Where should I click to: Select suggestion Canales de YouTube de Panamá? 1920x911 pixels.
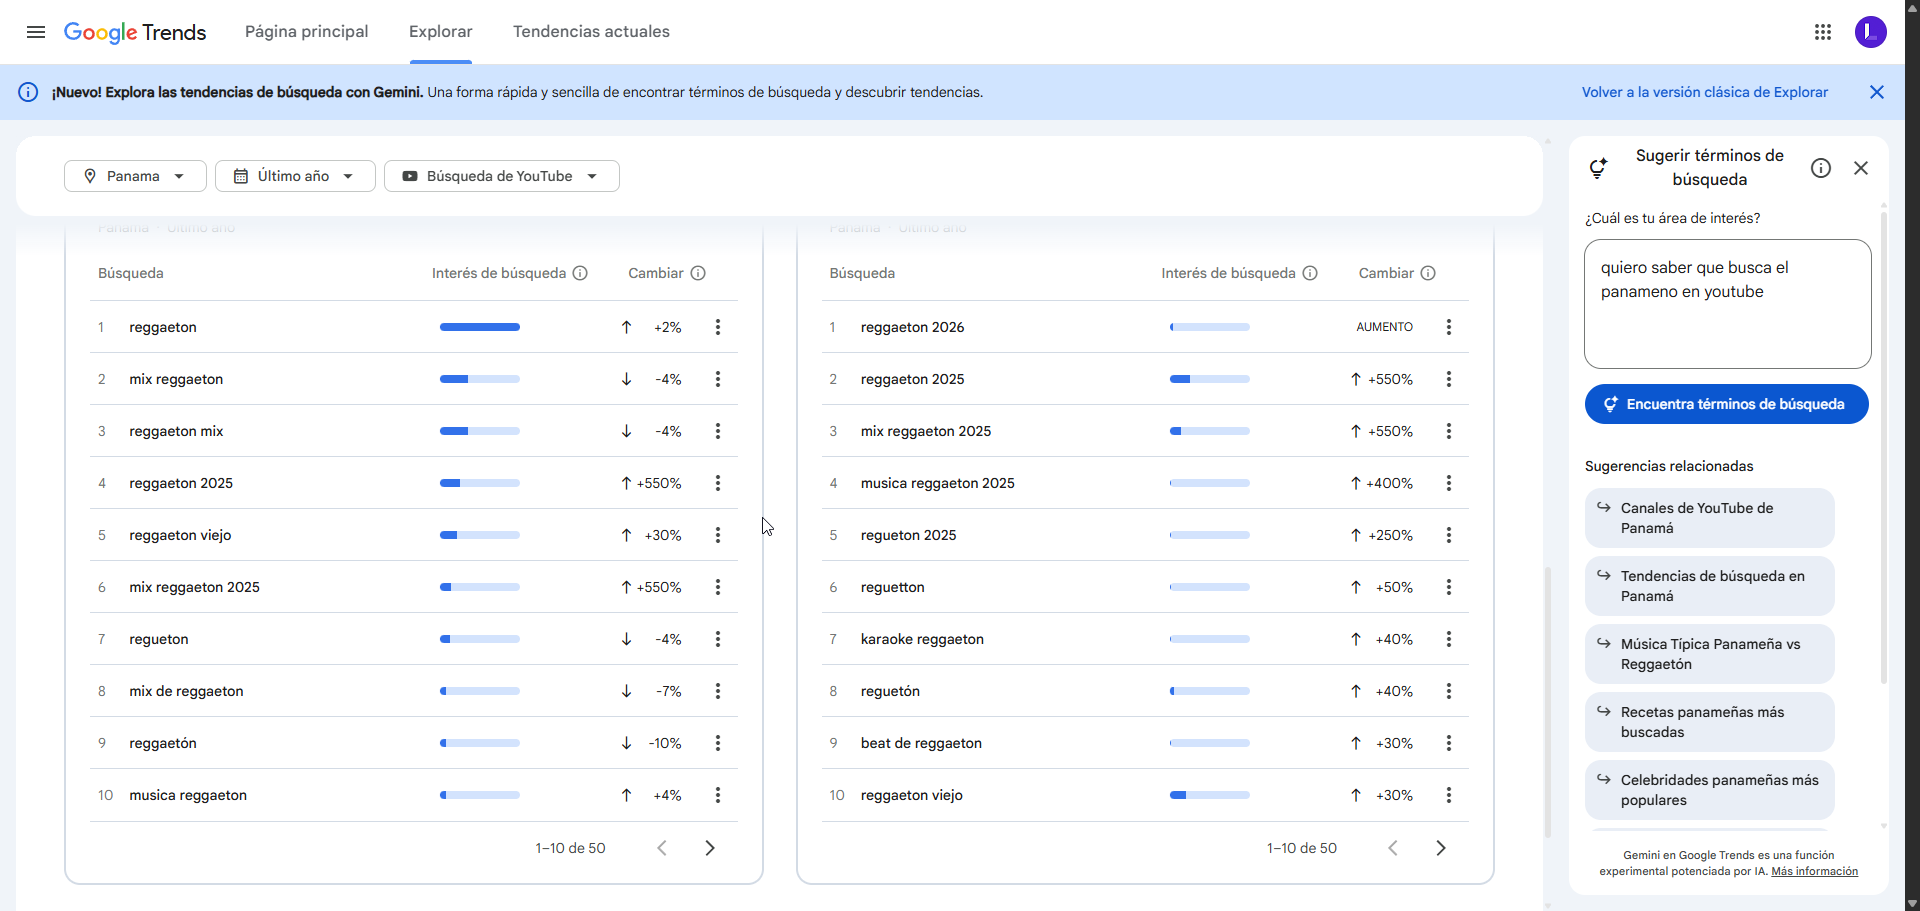click(1710, 518)
